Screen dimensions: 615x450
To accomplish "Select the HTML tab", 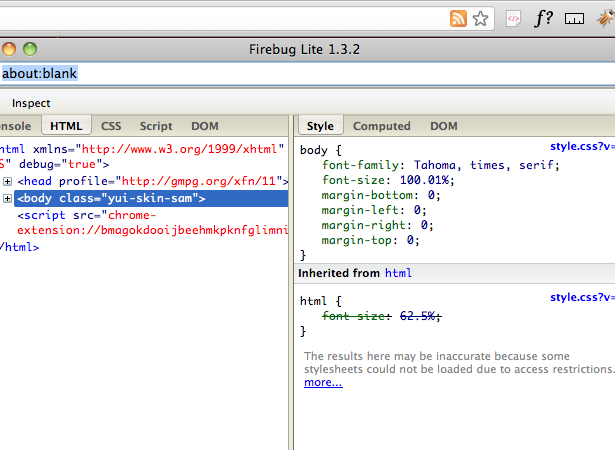I will (x=66, y=126).
